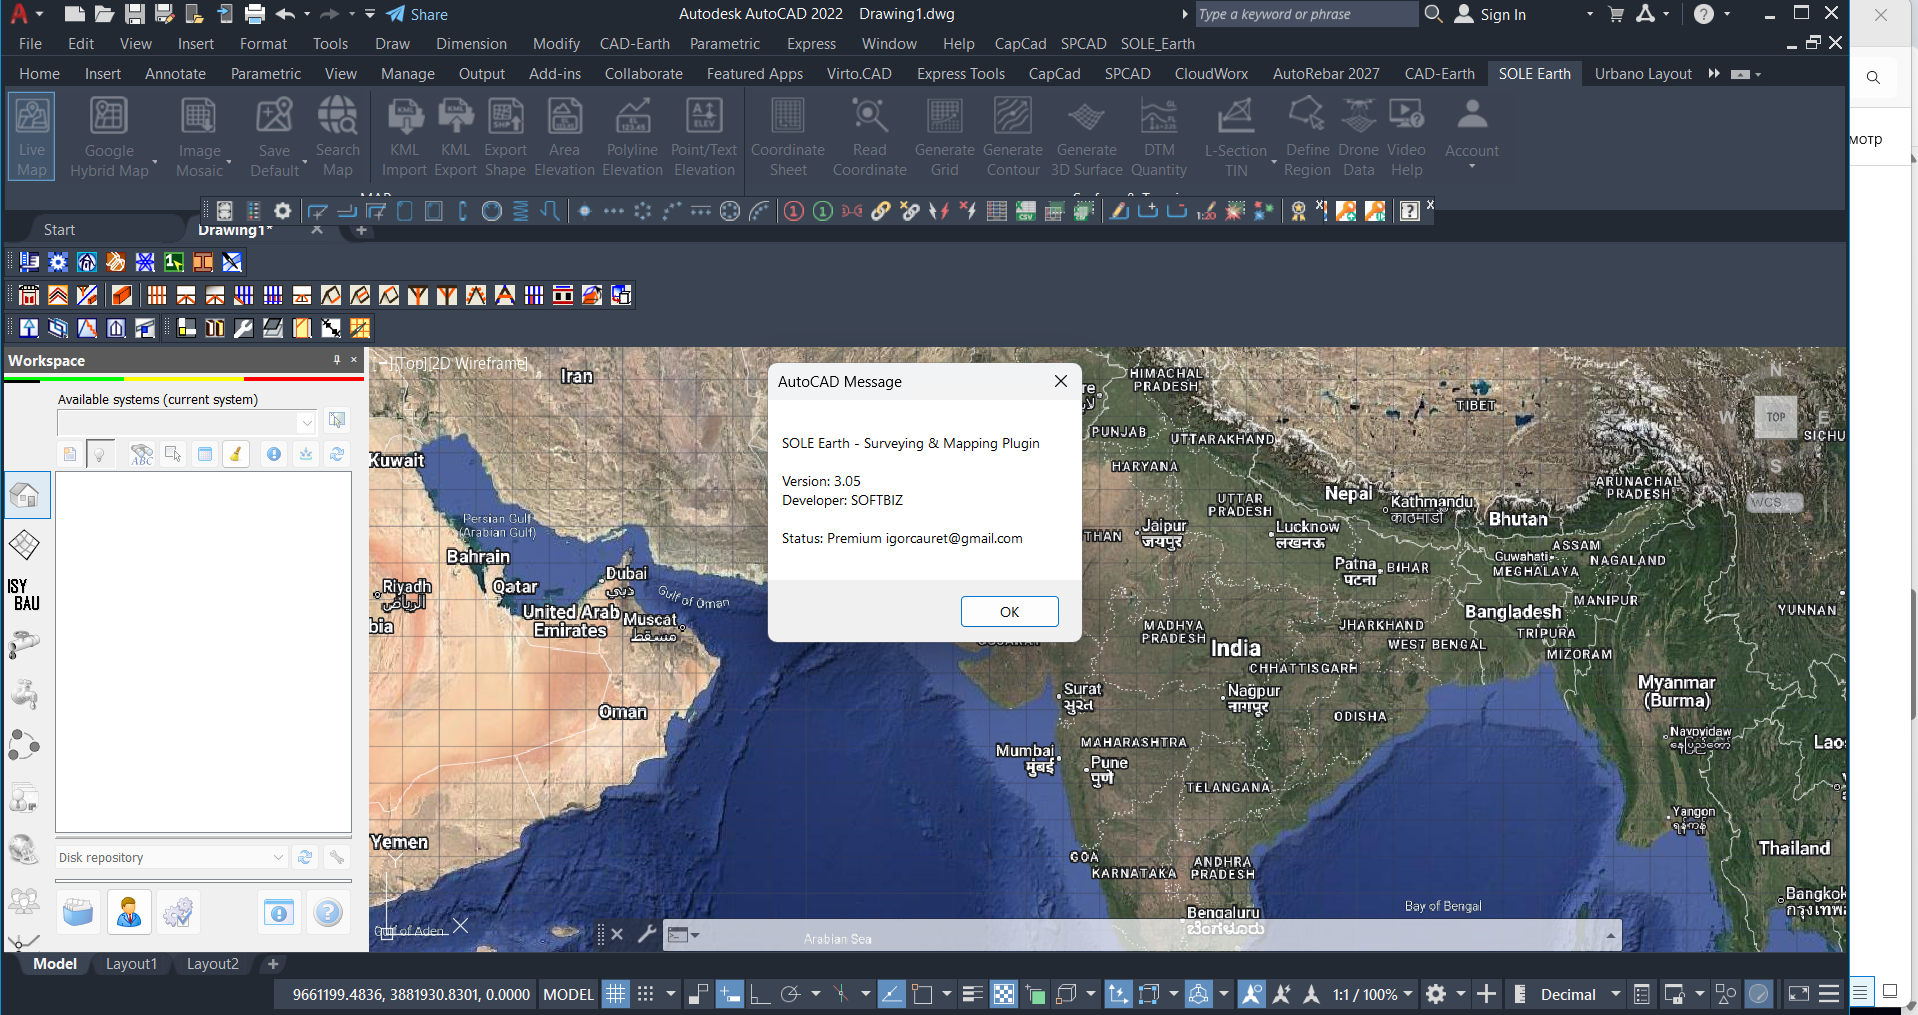This screenshot has width=1918, height=1015.
Task: Click Drone Data tool
Action: (1358, 137)
